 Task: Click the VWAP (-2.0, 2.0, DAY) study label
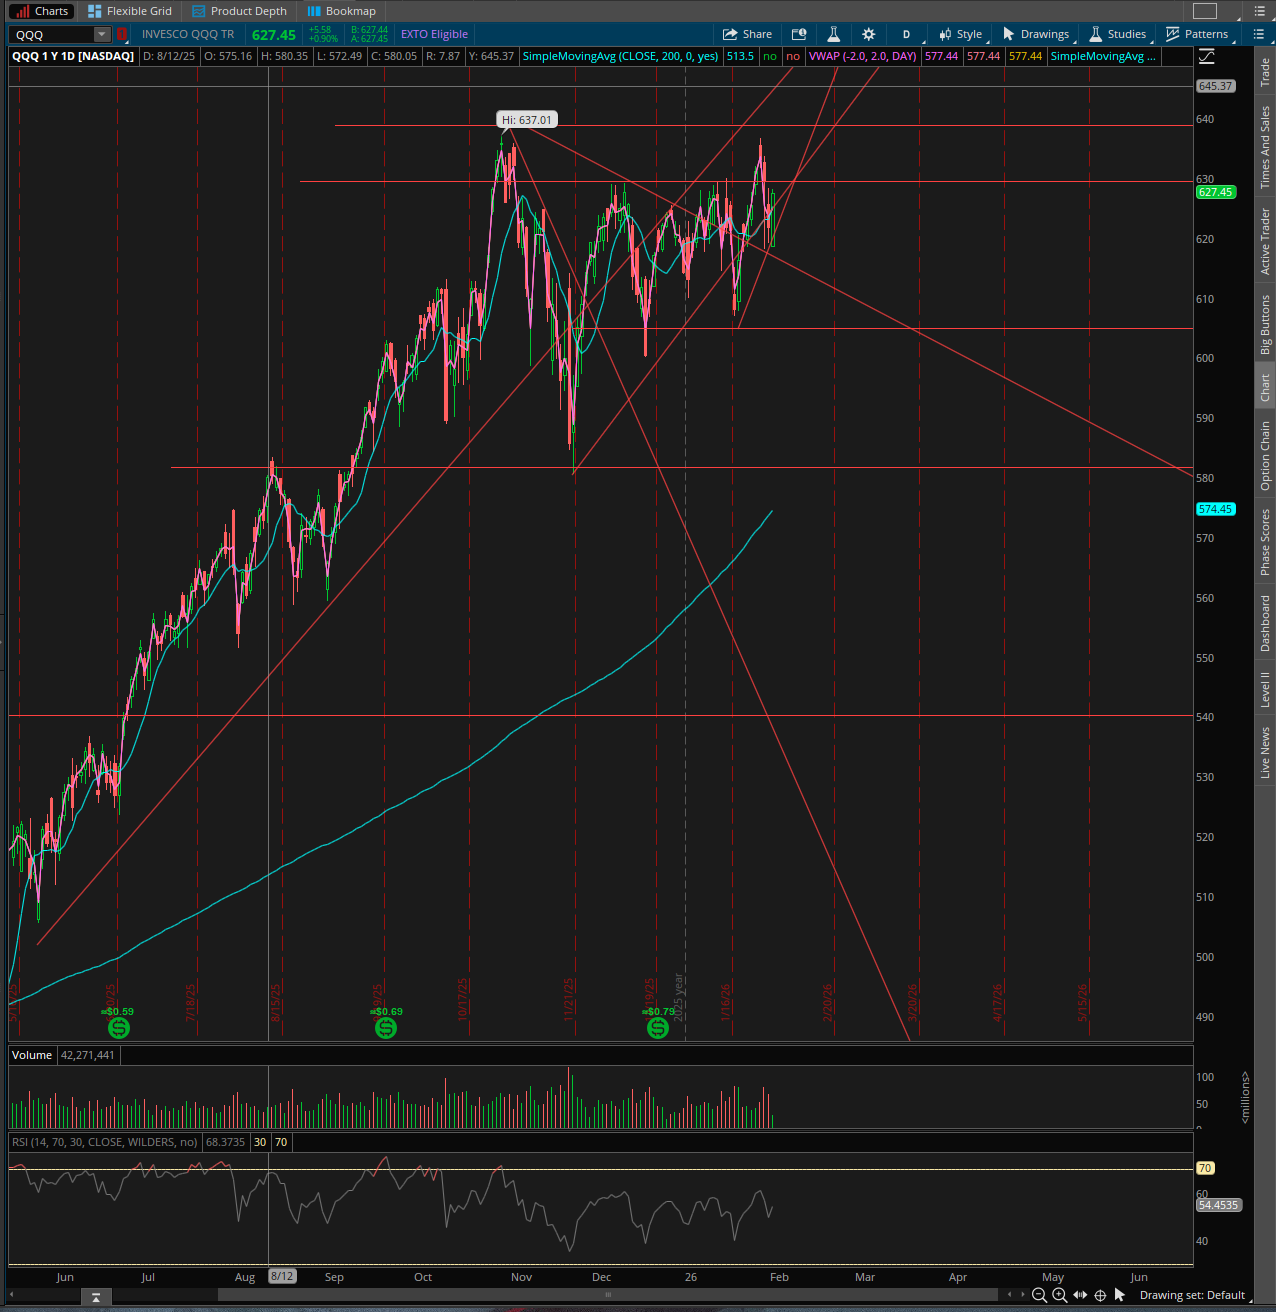[862, 56]
